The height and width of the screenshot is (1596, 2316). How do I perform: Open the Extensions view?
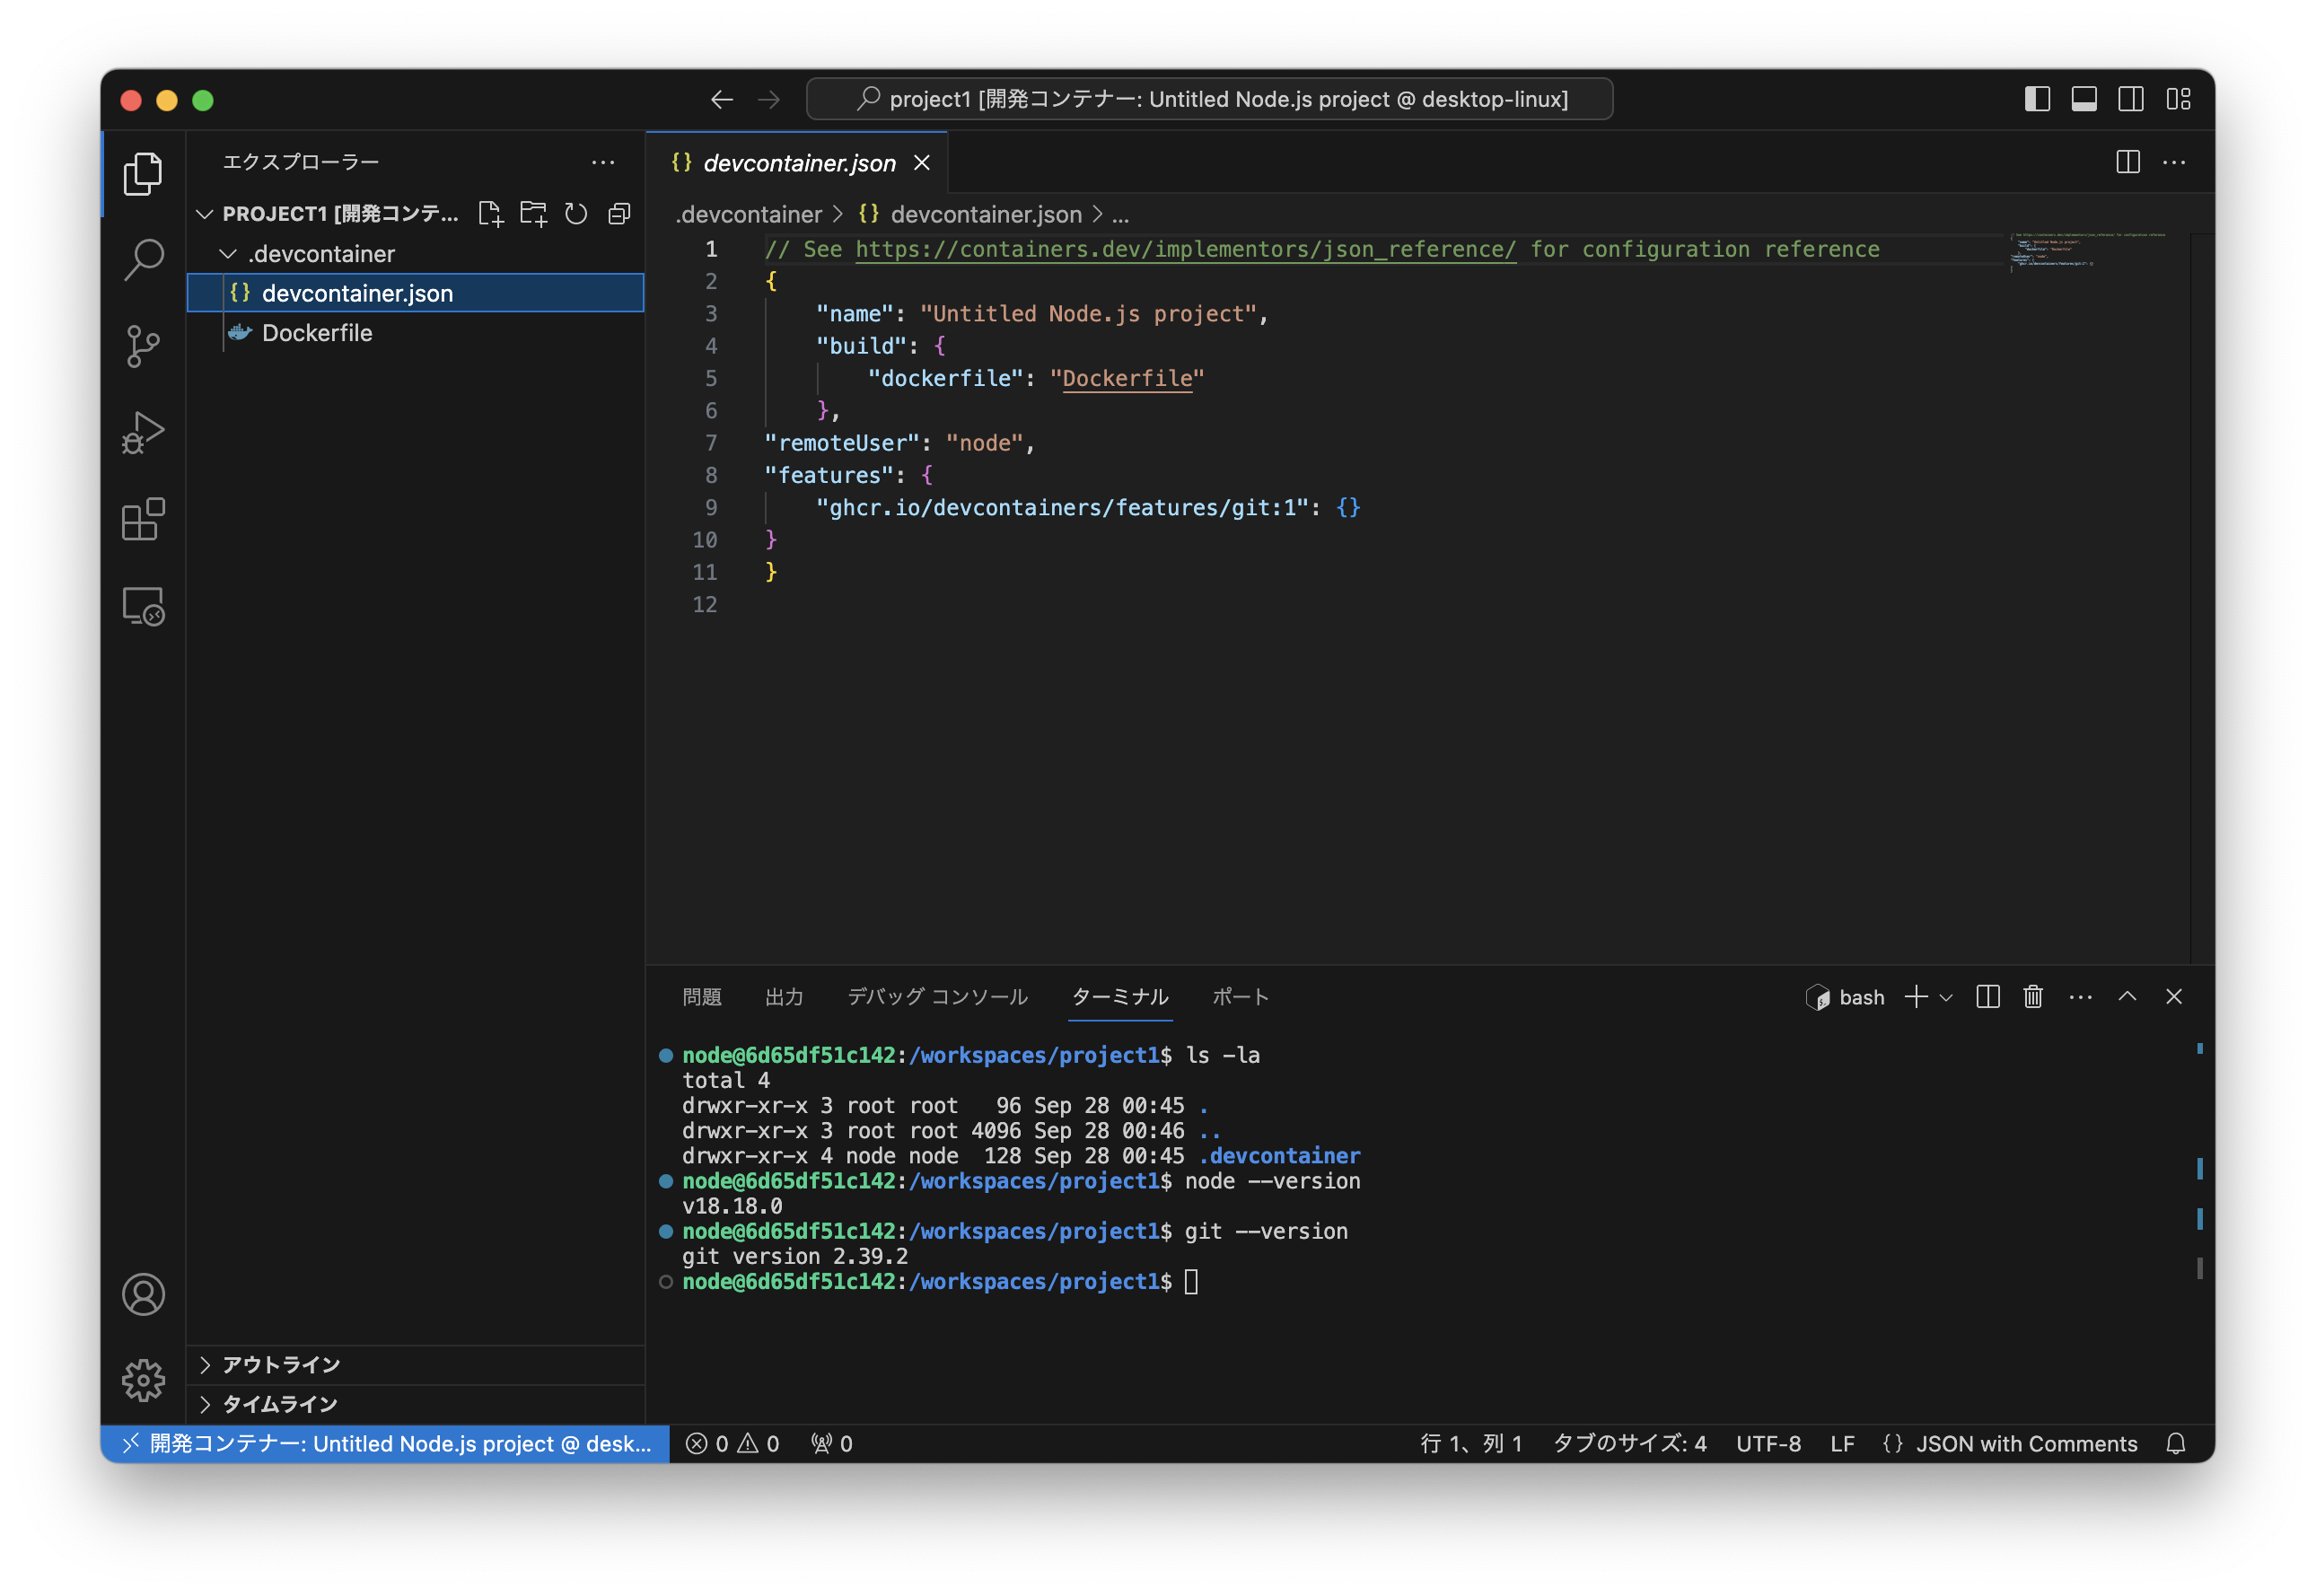click(143, 519)
